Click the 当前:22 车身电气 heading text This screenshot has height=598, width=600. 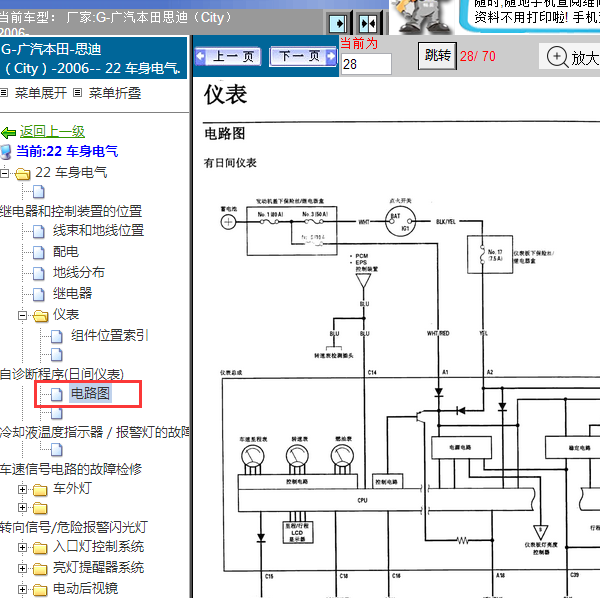tap(67, 151)
